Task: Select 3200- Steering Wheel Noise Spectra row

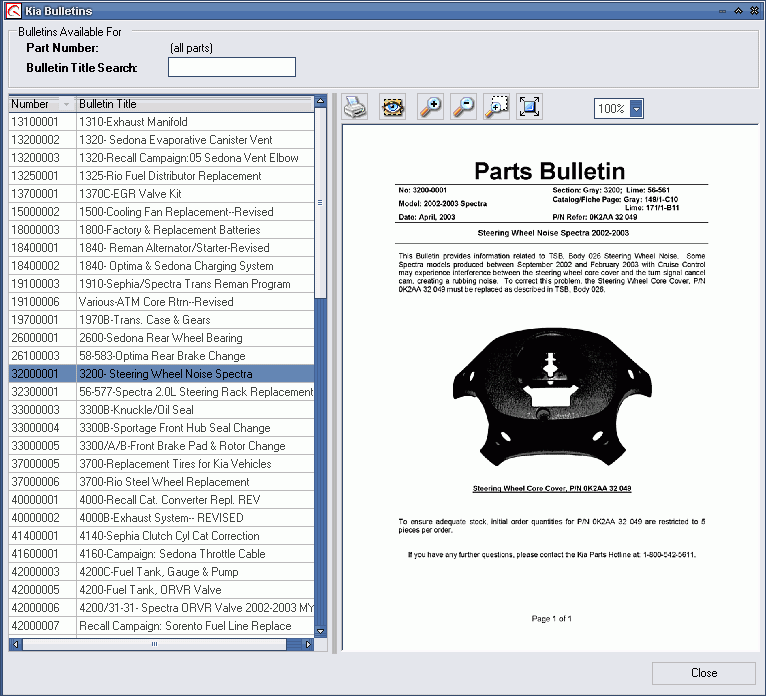Action: click(x=161, y=374)
